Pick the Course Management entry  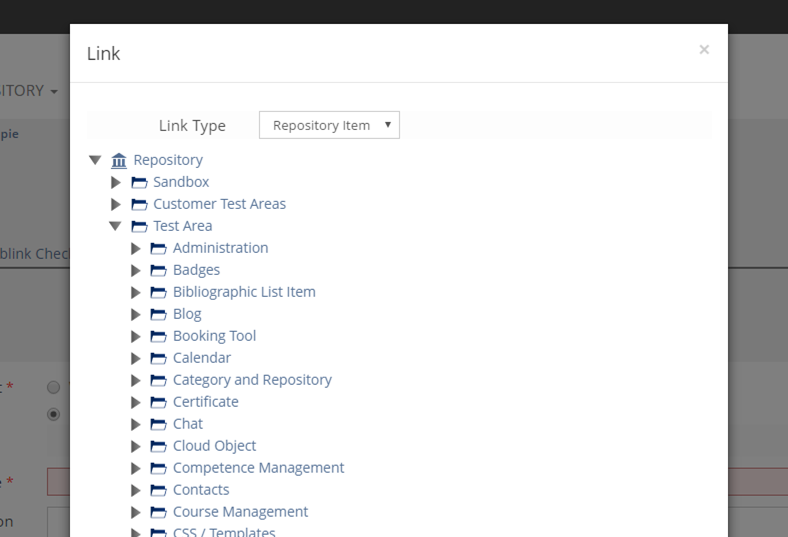click(240, 512)
